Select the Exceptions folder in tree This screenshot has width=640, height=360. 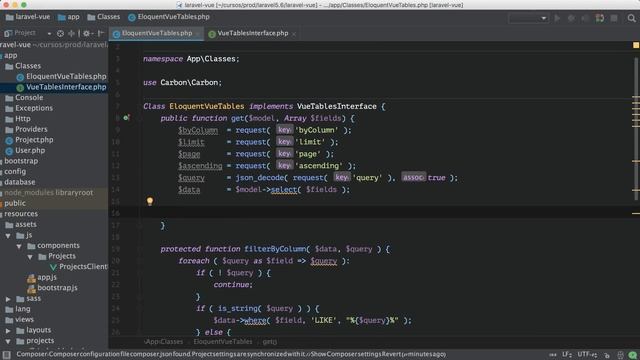click(29, 108)
